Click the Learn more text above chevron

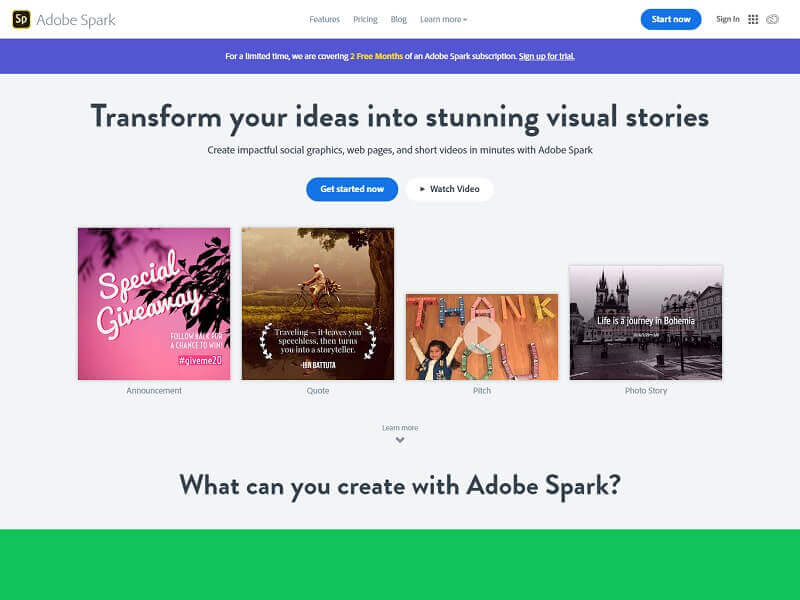coord(400,428)
